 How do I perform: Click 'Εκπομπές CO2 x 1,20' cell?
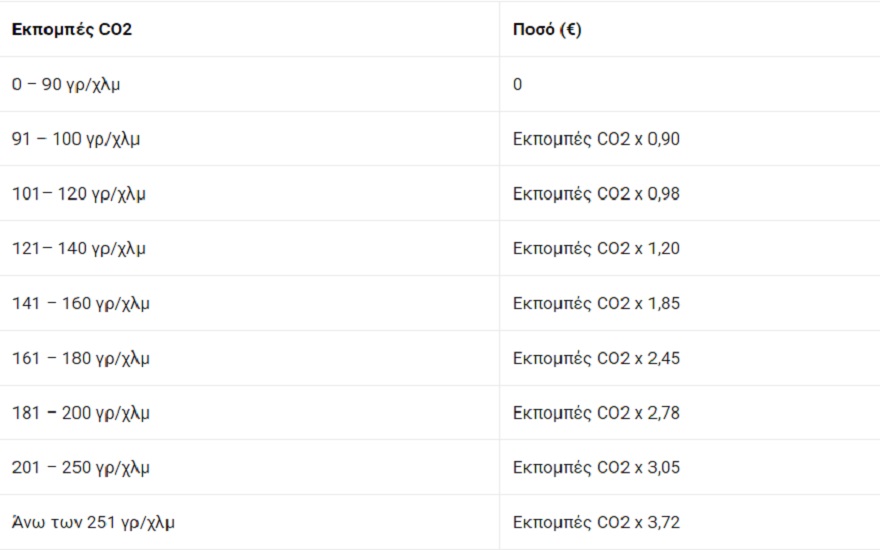pos(596,249)
